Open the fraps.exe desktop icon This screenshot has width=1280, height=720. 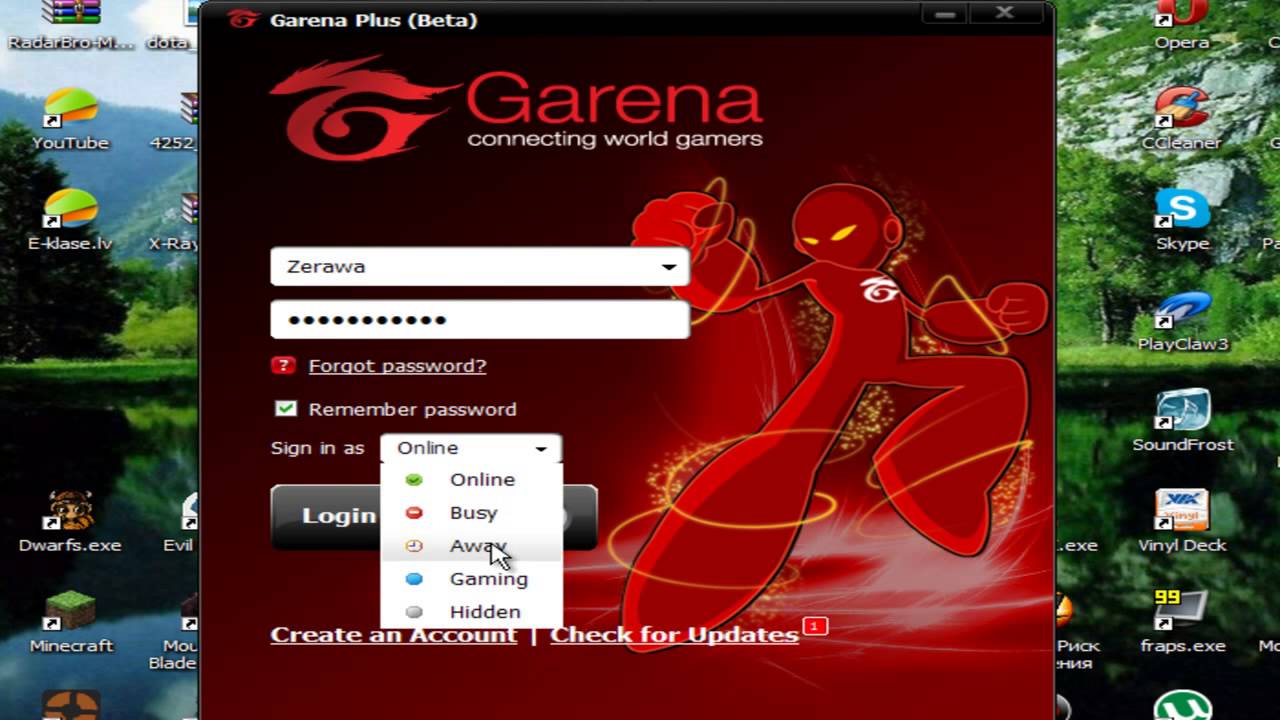[x=1182, y=613]
